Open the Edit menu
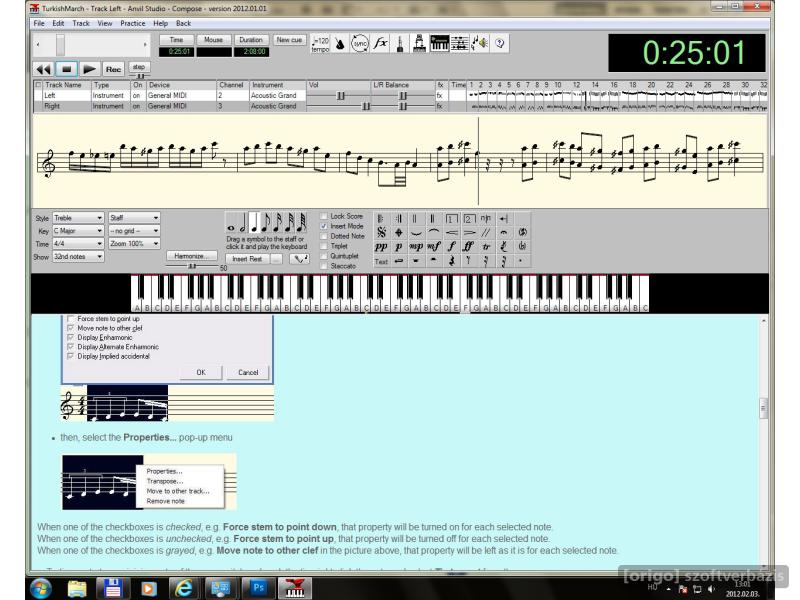 [x=58, y=23]
